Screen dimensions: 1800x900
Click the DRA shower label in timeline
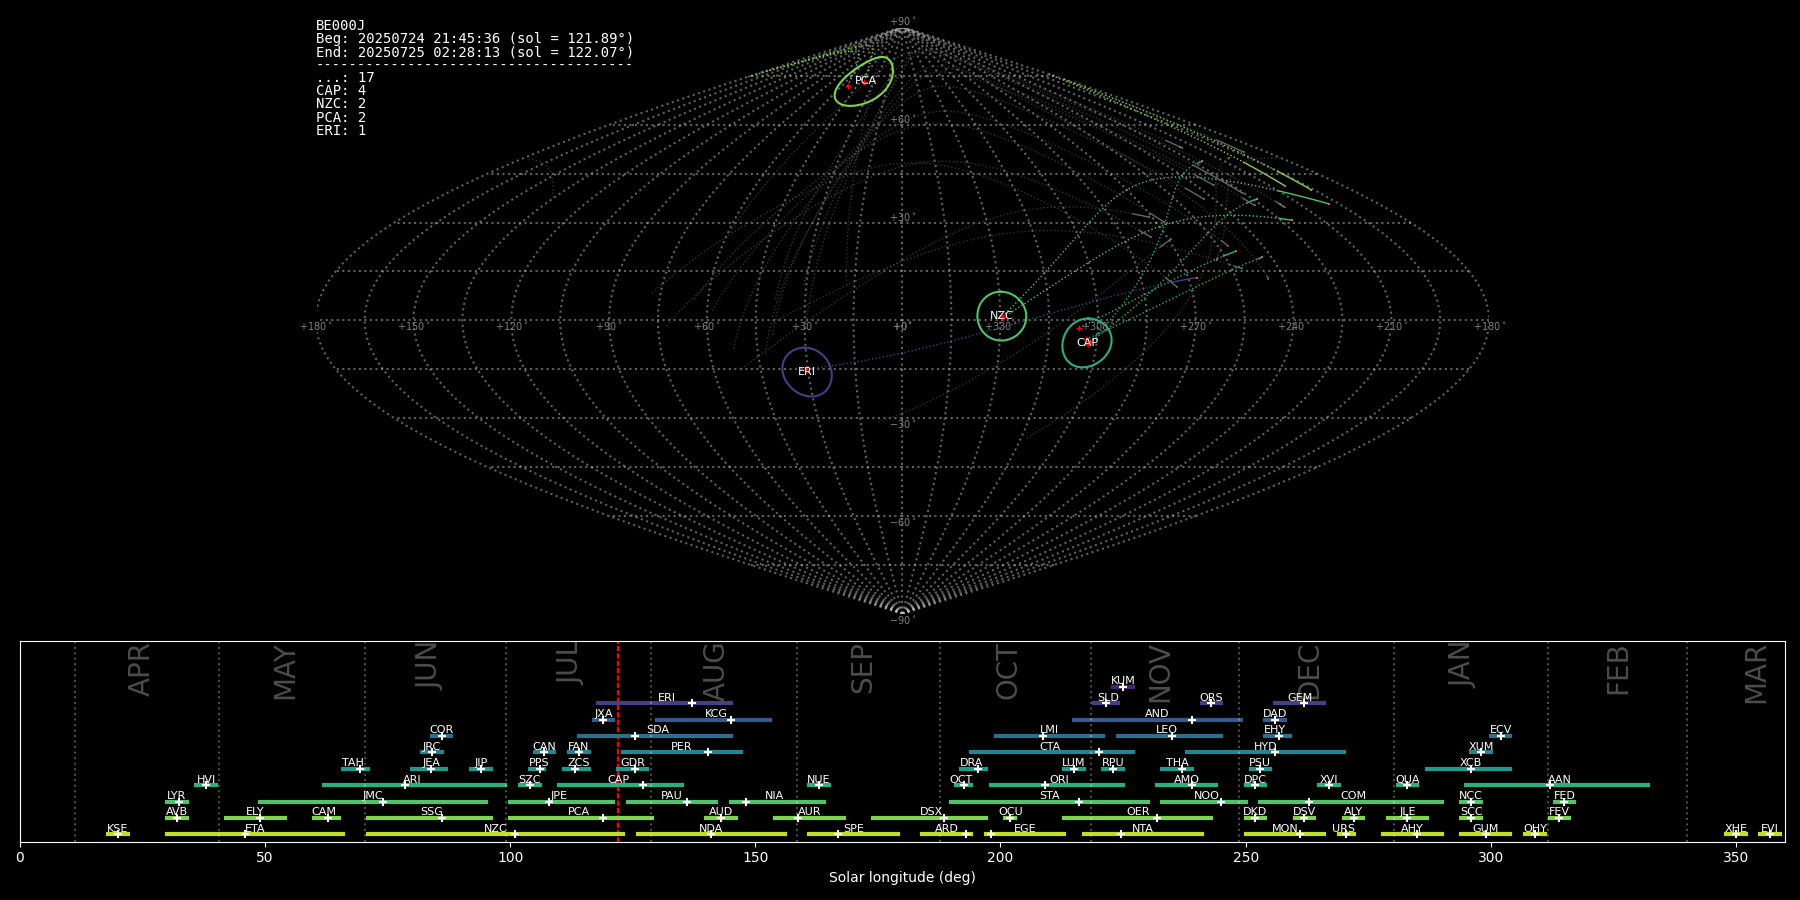[971, 763]
